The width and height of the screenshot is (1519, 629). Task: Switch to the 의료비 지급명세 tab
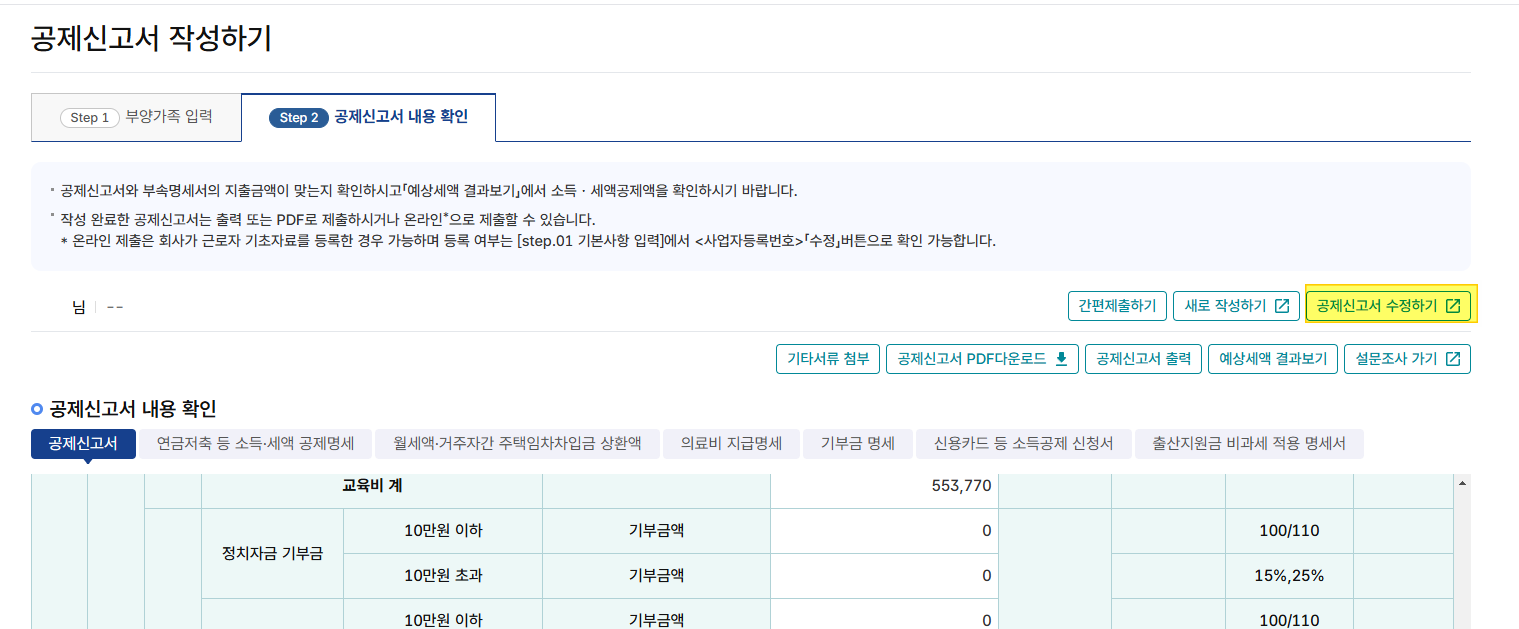(731, 444)
